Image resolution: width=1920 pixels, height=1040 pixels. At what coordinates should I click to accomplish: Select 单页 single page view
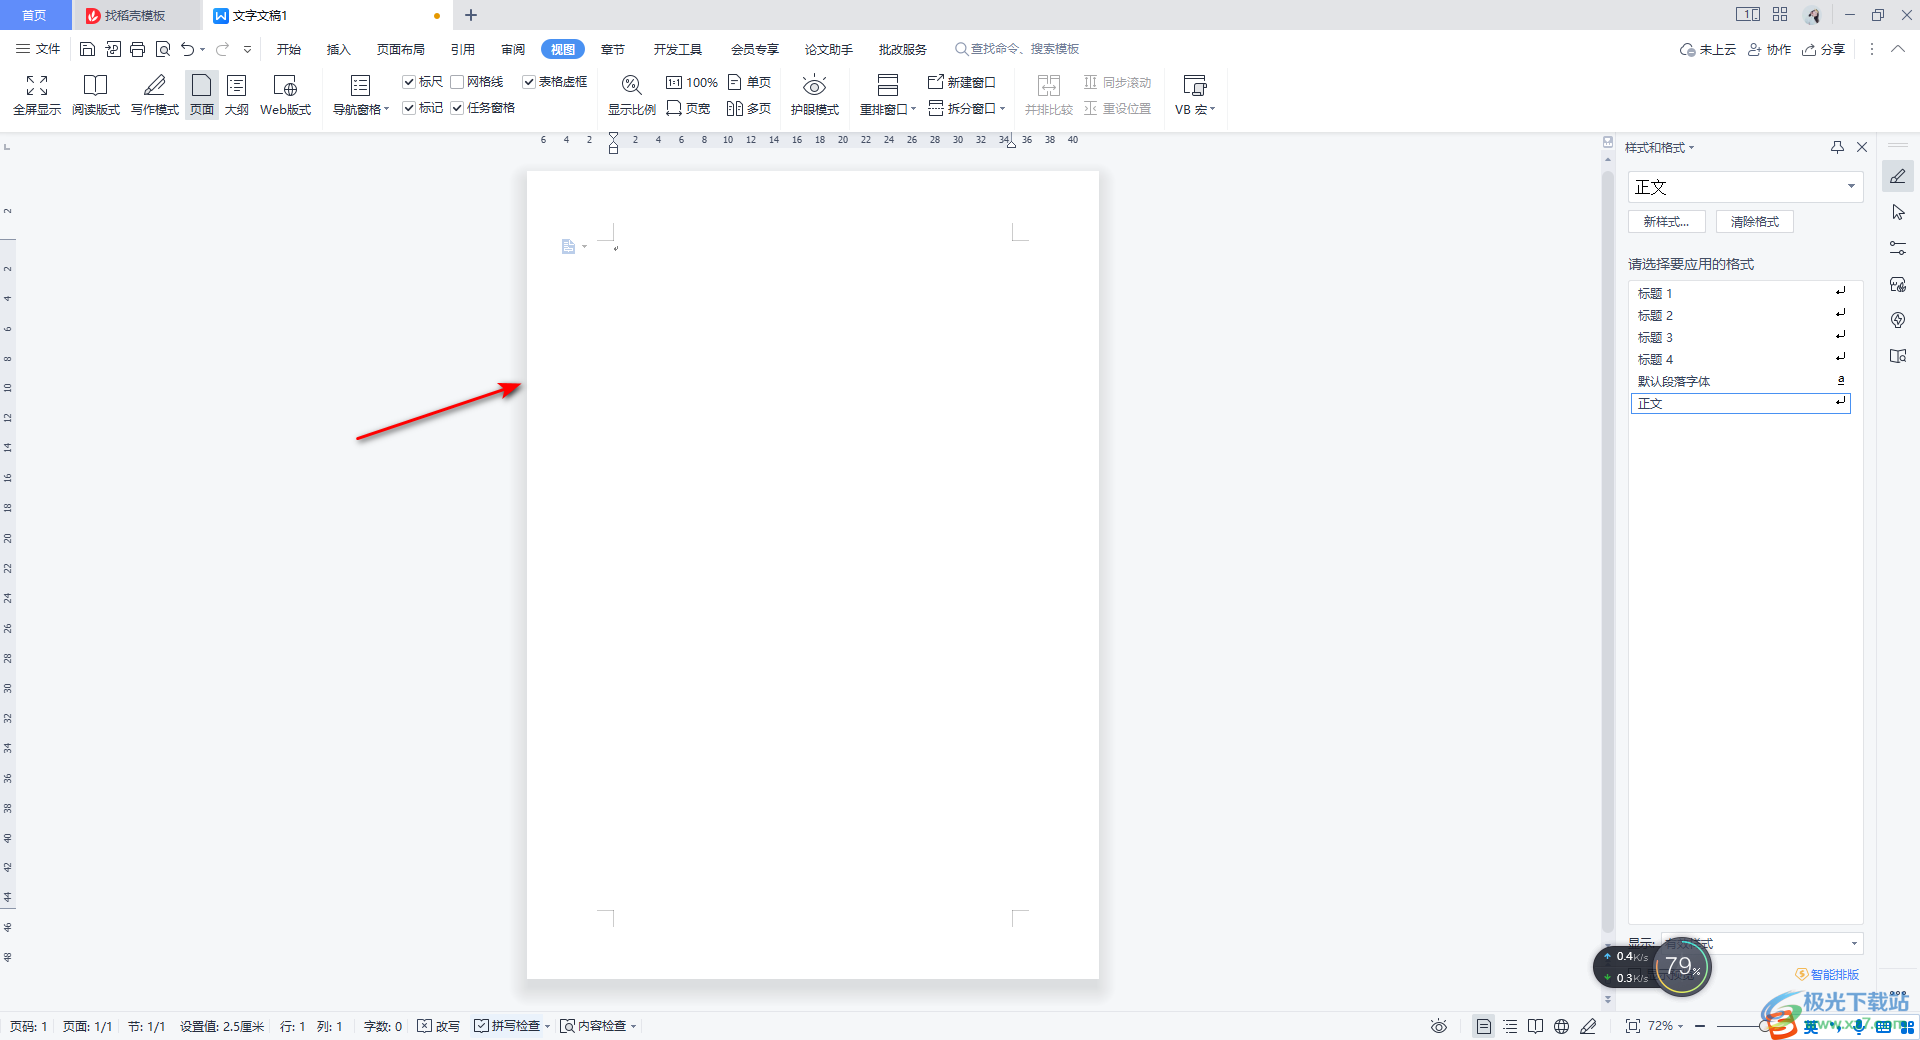click(x=750, y=83)
